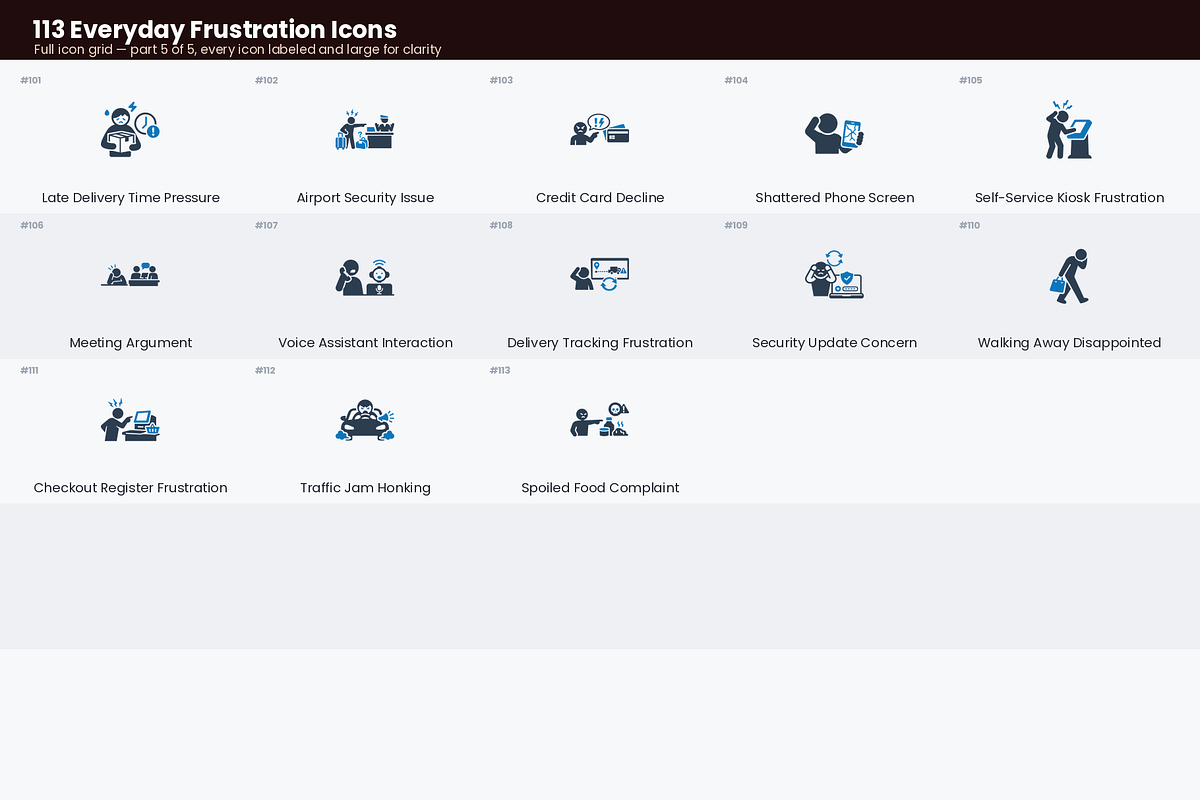Image resolution: width=1200 pixels, height=800 pixels.
Task: Click the Checkout Register Frustration icon
Action: (x=130, y=420)
